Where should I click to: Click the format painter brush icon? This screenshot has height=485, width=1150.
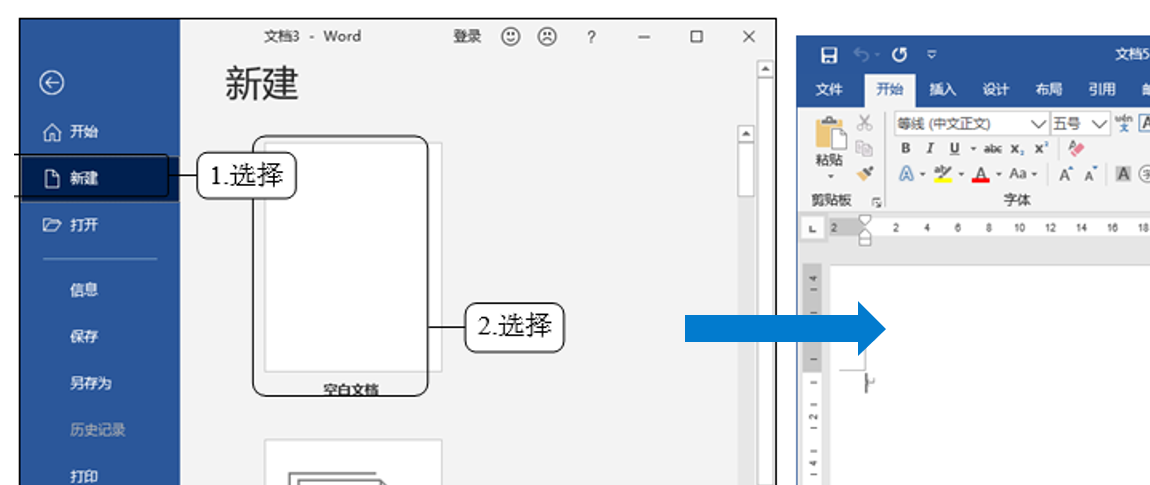[x=865, y=173]
